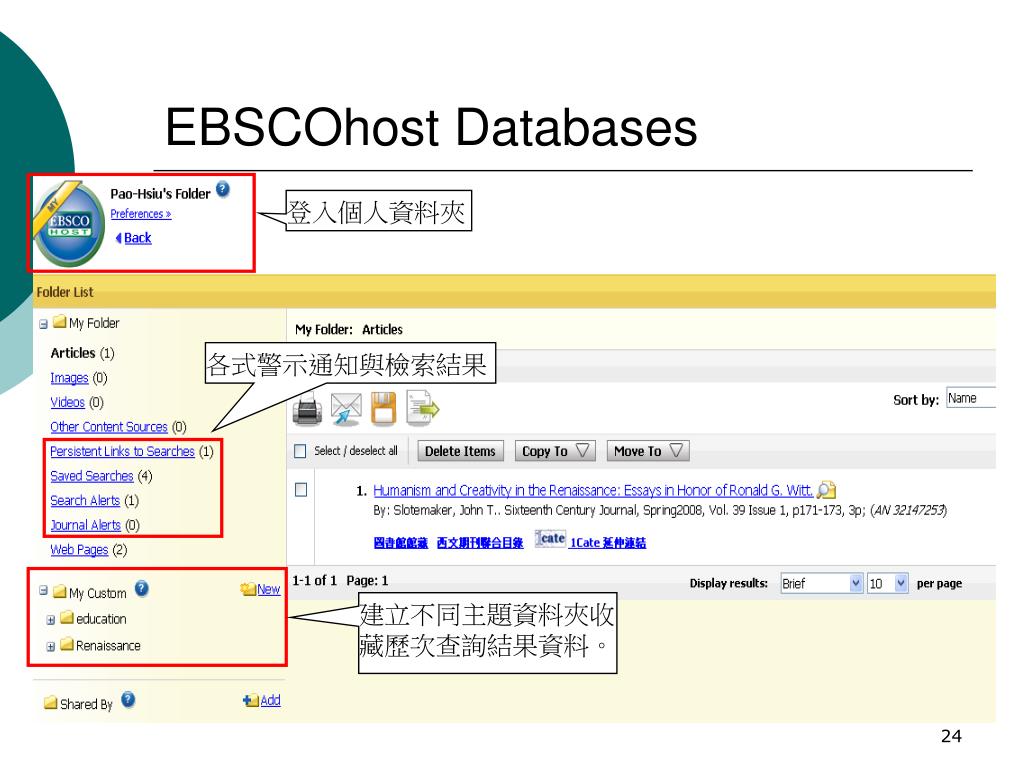The height and width of the screenshot is (768, 1024).
Task: Click the My Folder: Articles heading
Action: [349, 330]
